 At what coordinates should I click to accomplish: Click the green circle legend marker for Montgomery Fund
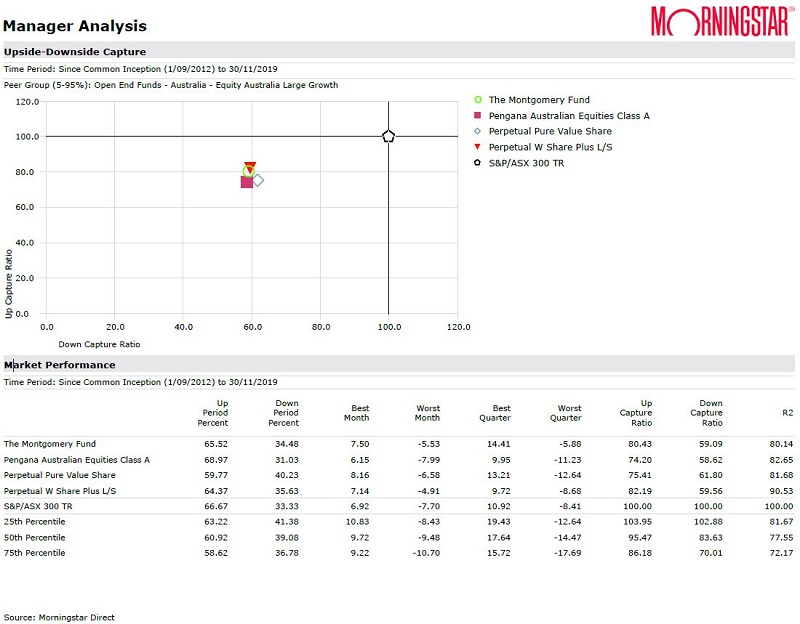pyautogui.click(x=478, y=100)
